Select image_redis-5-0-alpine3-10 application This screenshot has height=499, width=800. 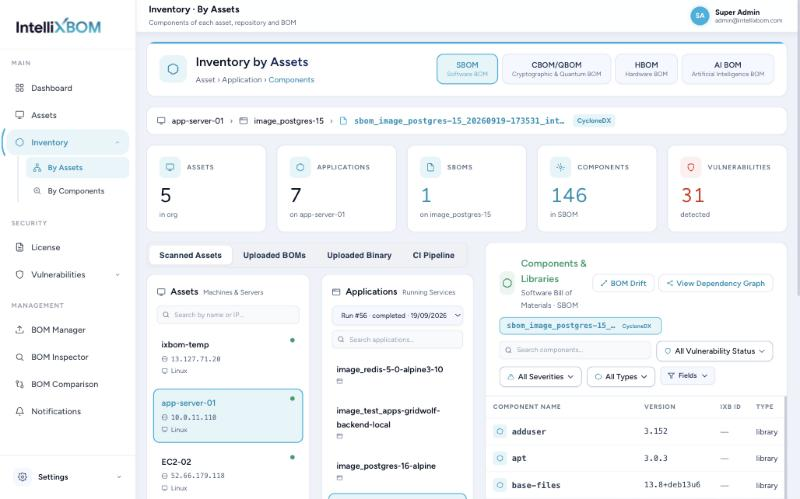tap(397, 375)
